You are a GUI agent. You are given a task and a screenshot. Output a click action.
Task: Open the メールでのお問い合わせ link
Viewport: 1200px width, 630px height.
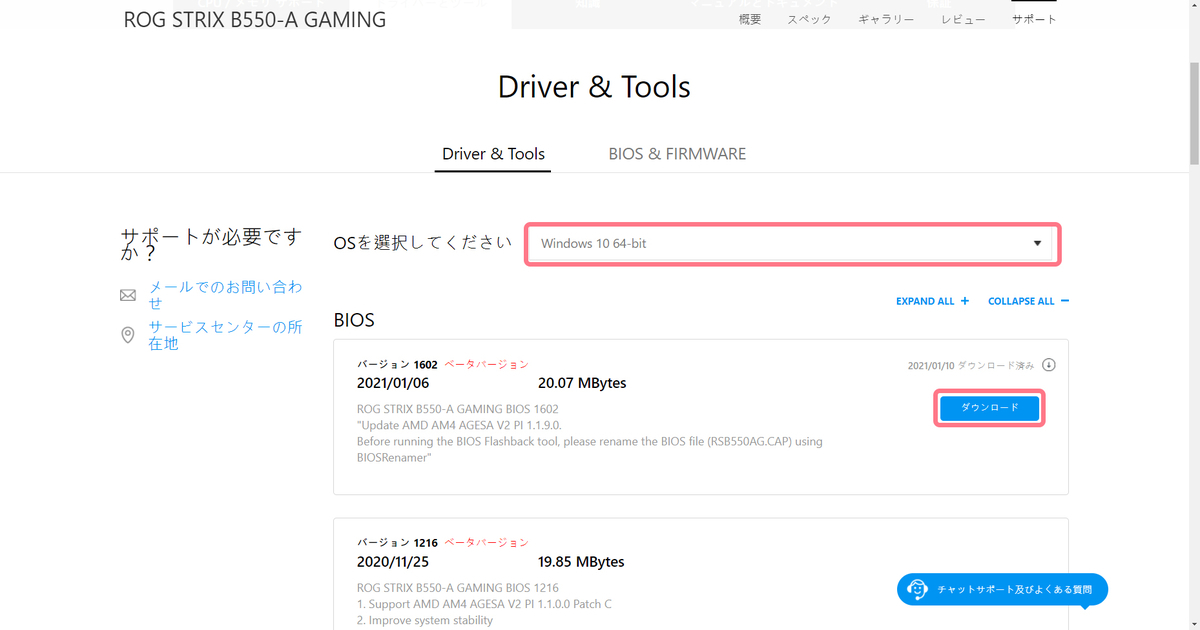click(225, 296)
